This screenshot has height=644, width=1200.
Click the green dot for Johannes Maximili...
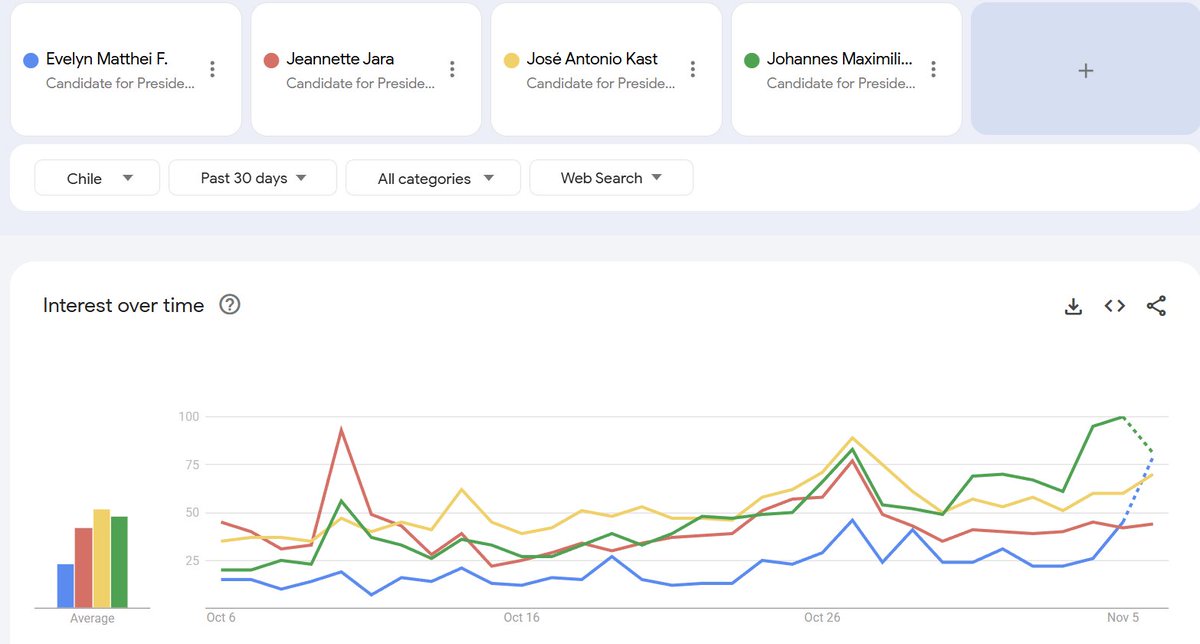(x=752, y=60)
